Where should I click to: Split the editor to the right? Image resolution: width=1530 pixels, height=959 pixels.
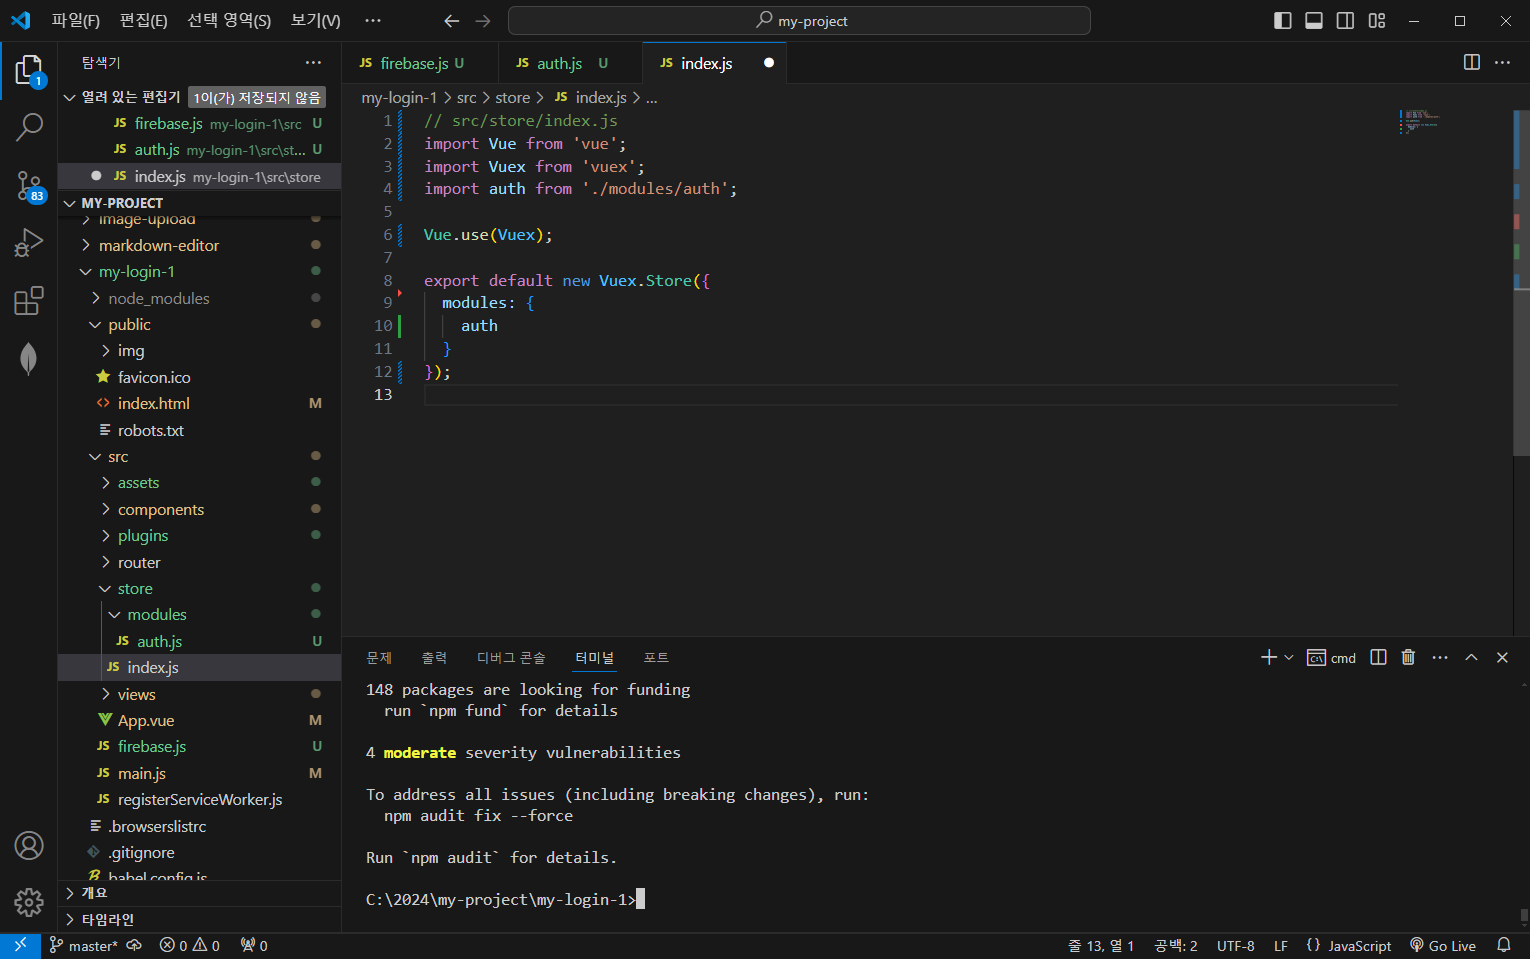point(1471,62)
